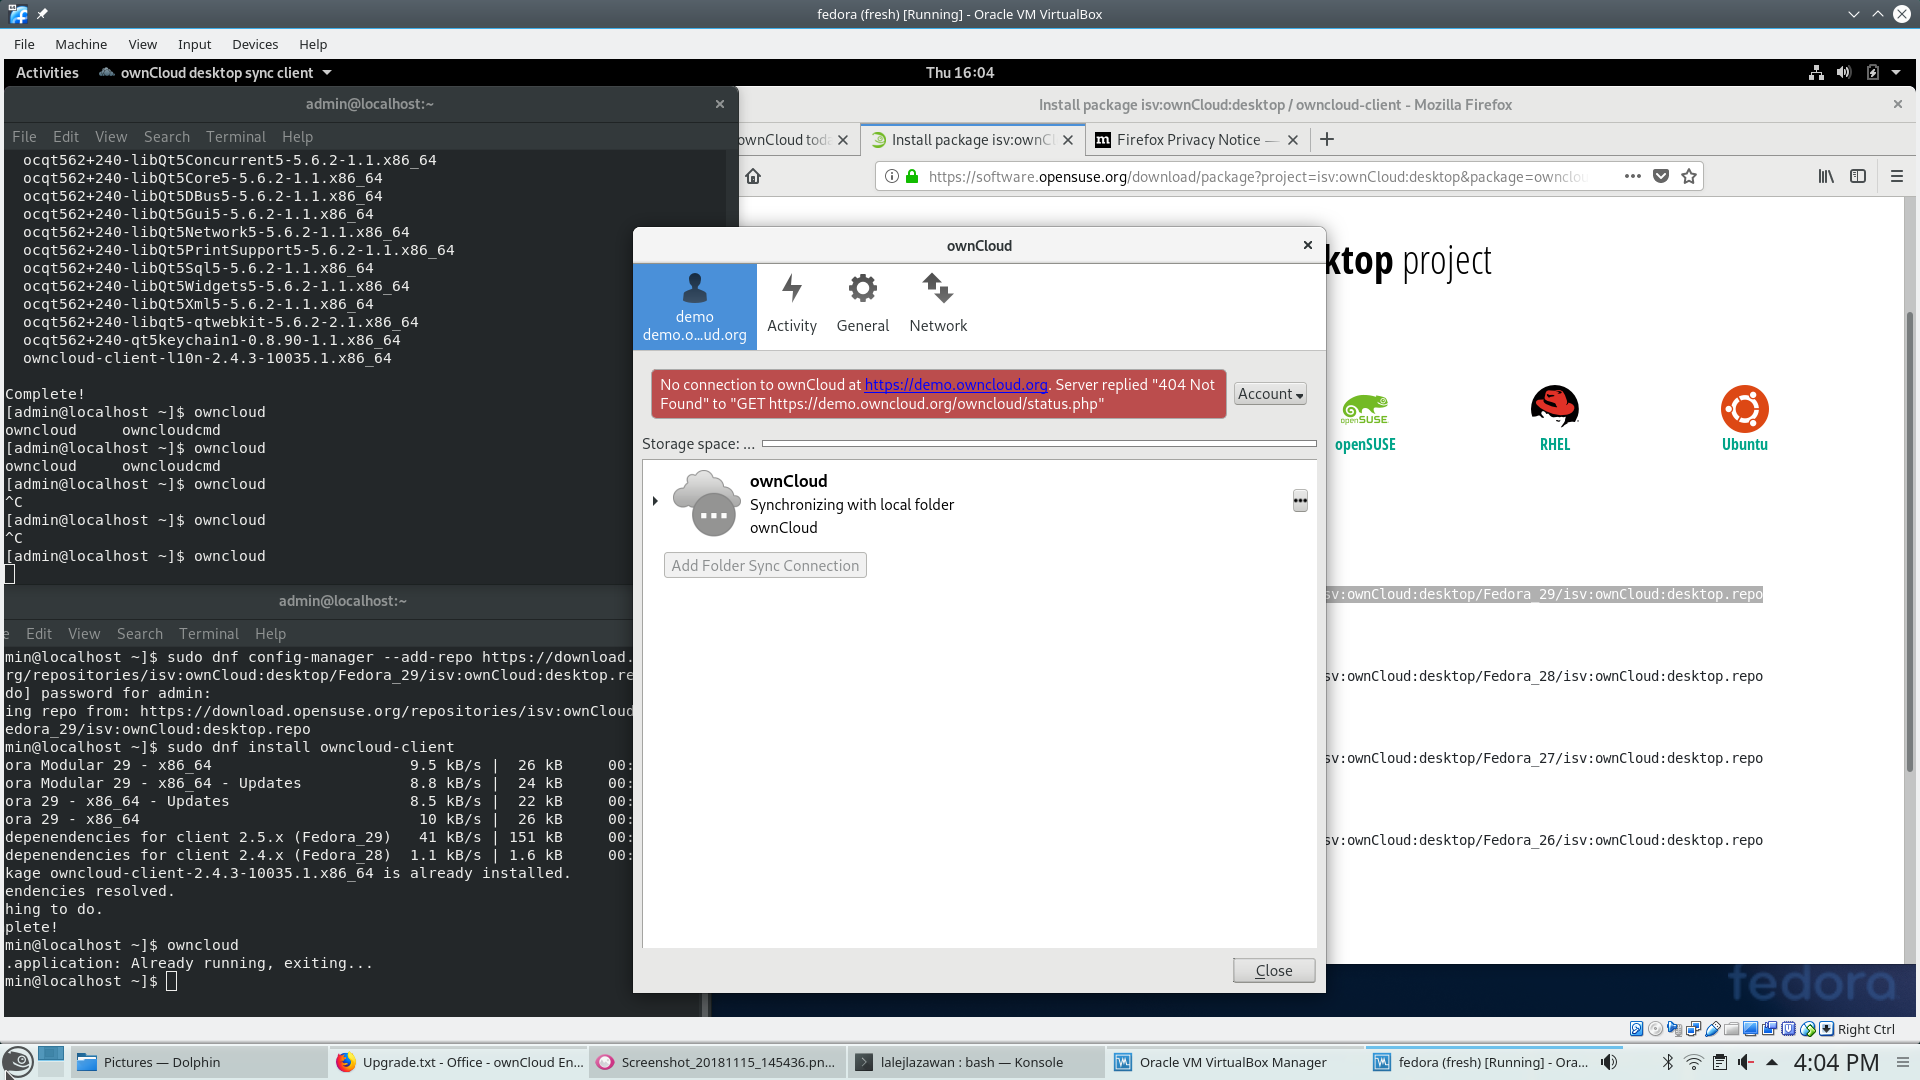1920x1080 pixels.
Task: Show site security padlock info
Action: [x=912, y=176]
